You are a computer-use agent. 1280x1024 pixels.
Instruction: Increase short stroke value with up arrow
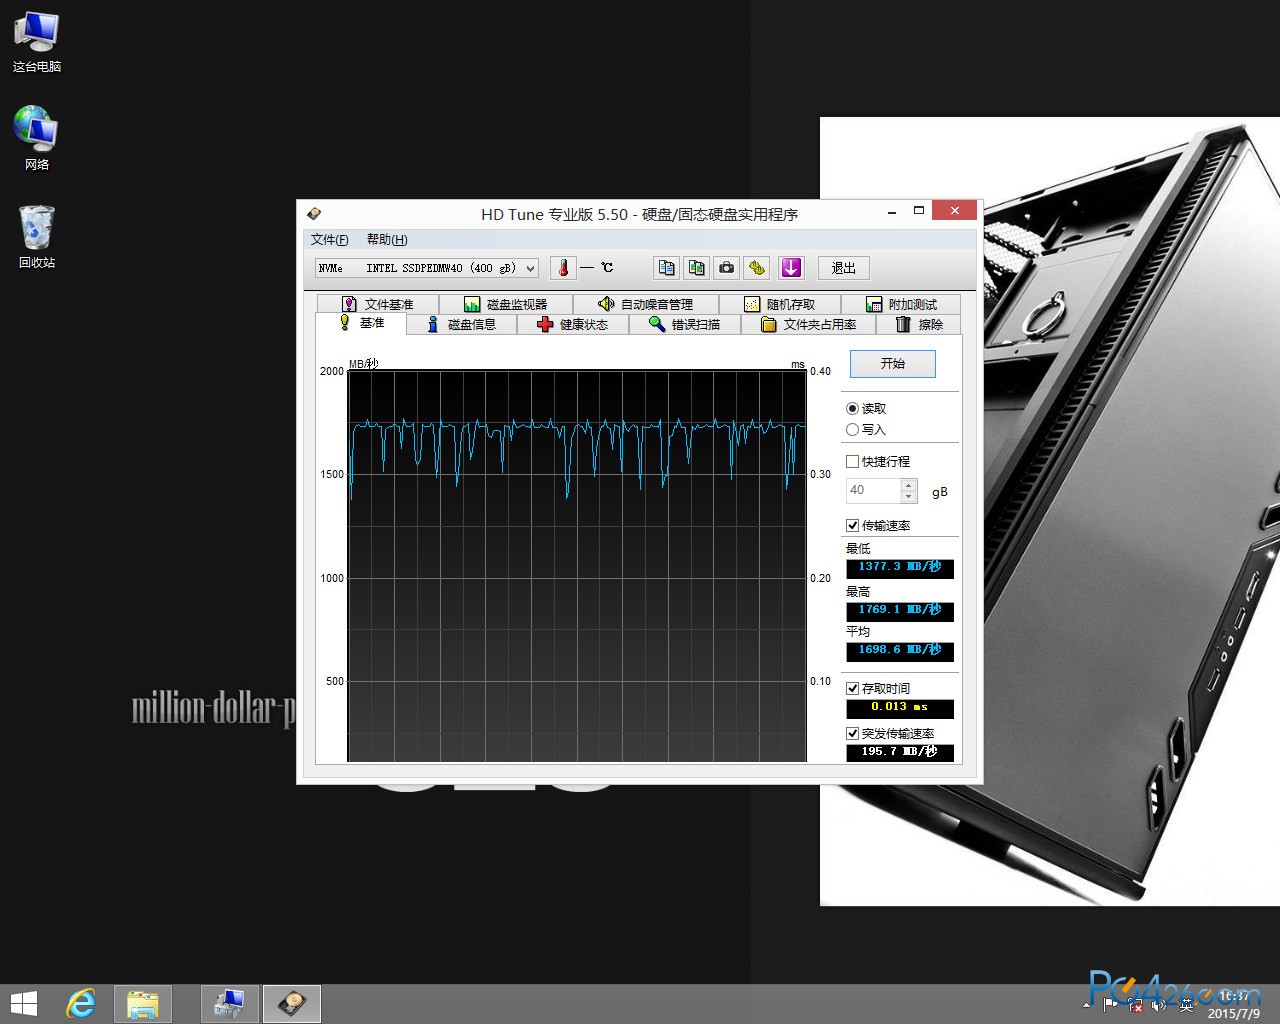pos(909,484)
